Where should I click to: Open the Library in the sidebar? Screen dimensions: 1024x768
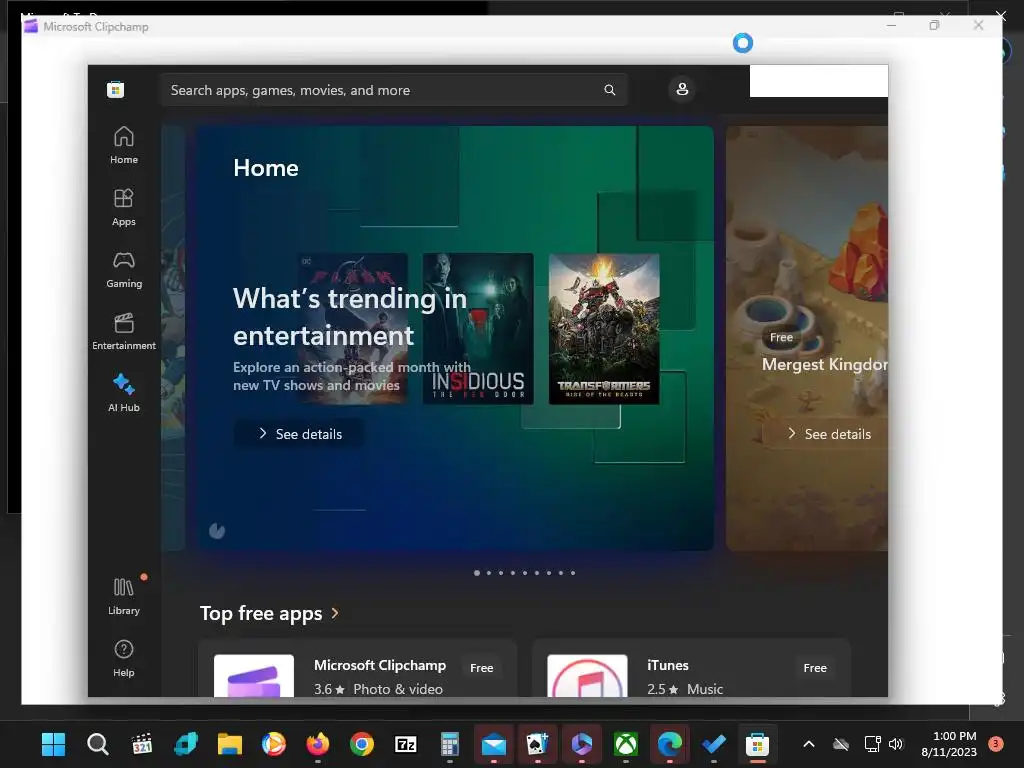click(123, 596)
